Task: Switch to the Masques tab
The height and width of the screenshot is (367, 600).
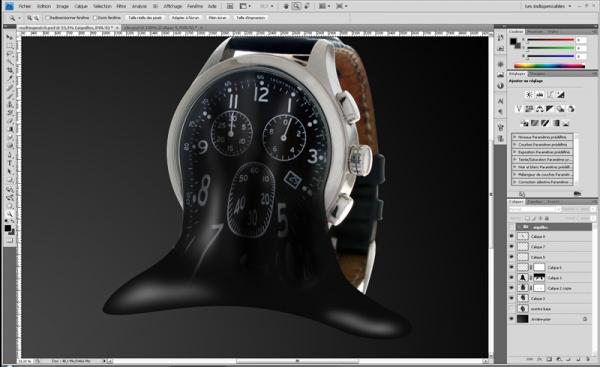Action: pyautogui.click(x=537, y=73)
